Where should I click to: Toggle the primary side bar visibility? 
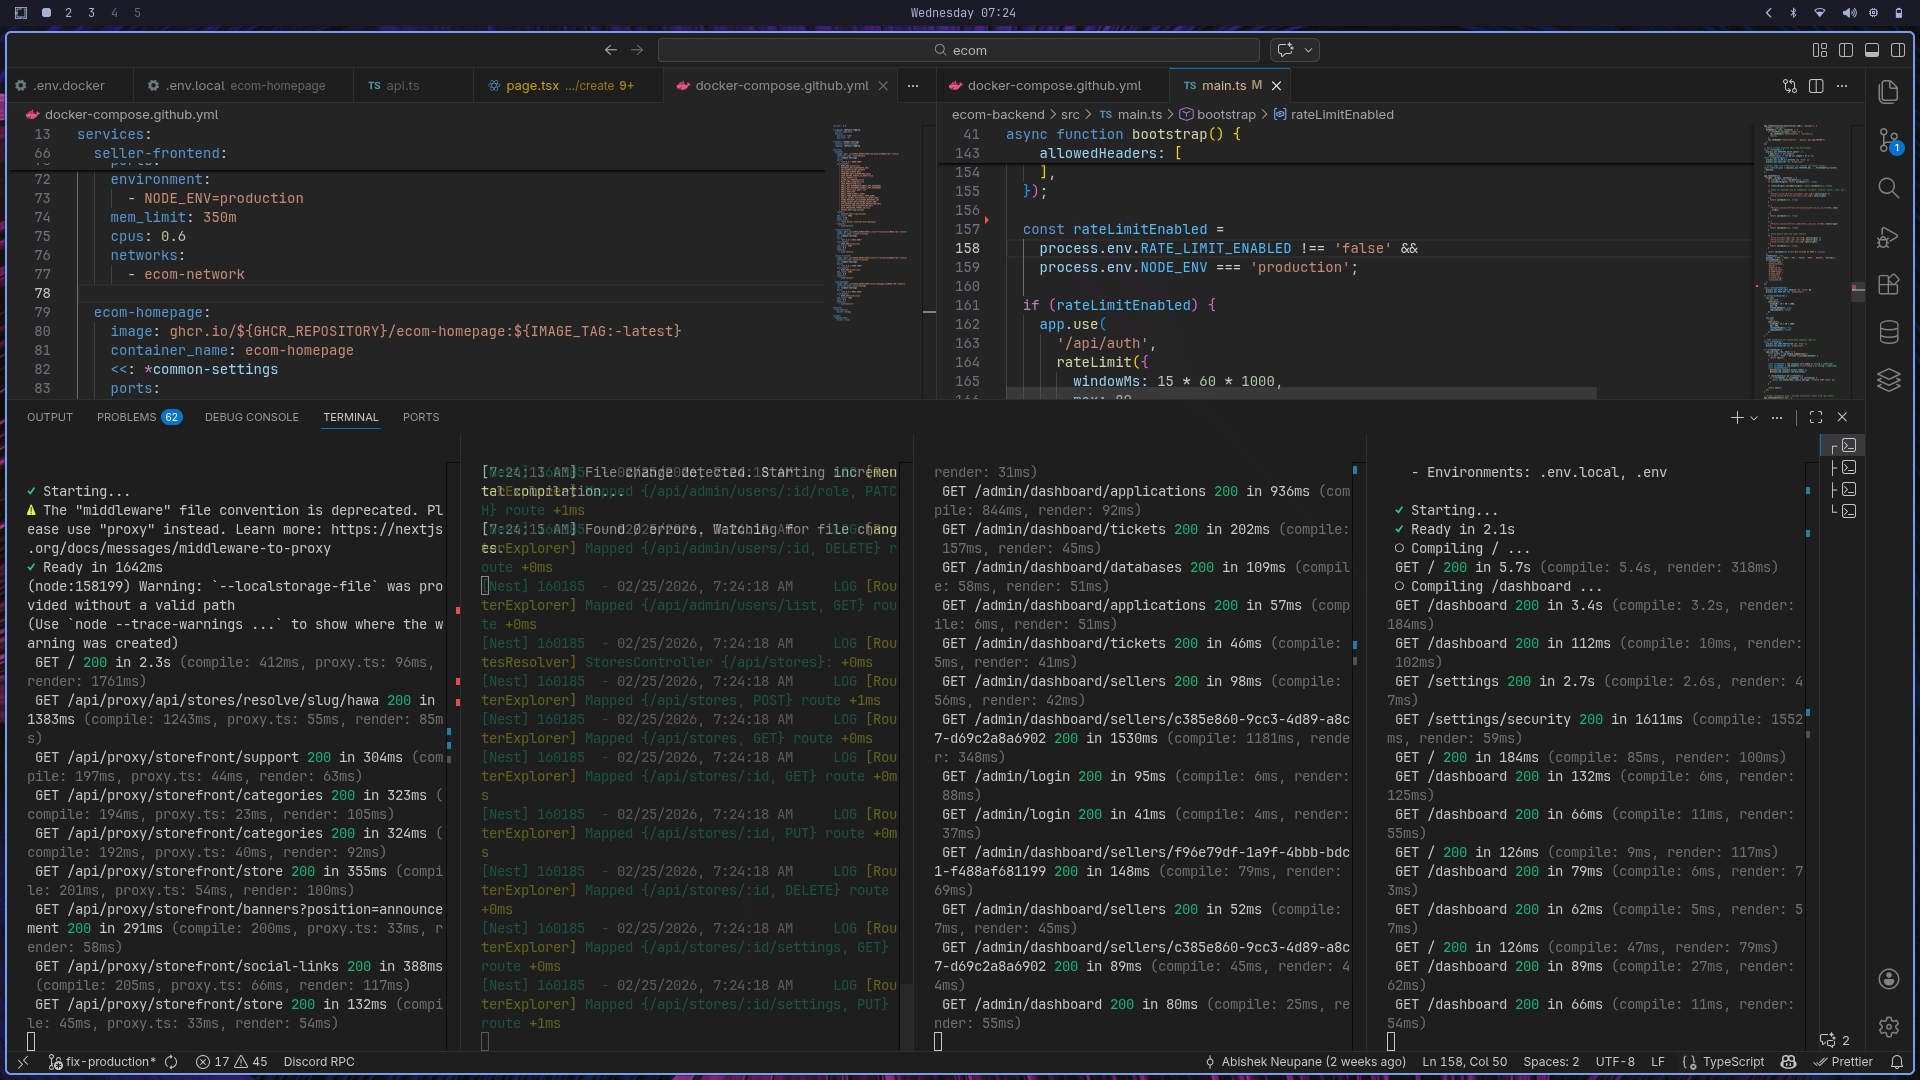coord(1845,50)
